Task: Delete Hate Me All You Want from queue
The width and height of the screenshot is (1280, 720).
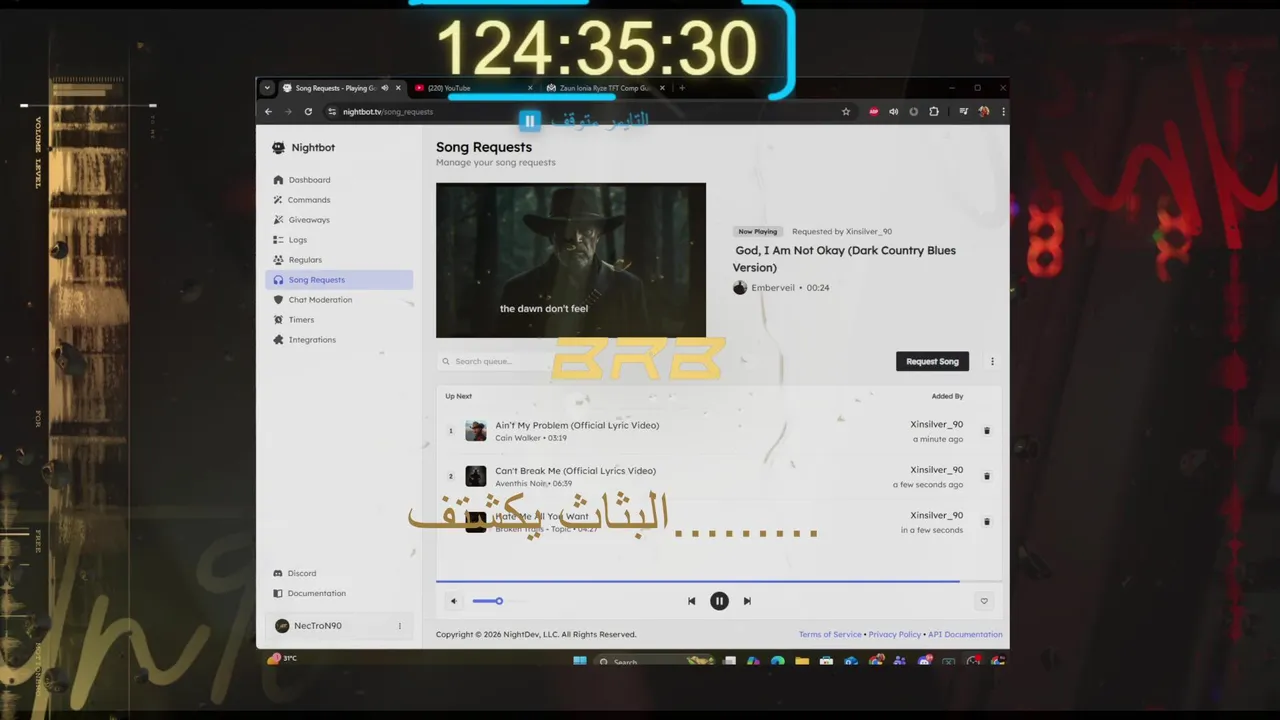Action: coord(986,522)
